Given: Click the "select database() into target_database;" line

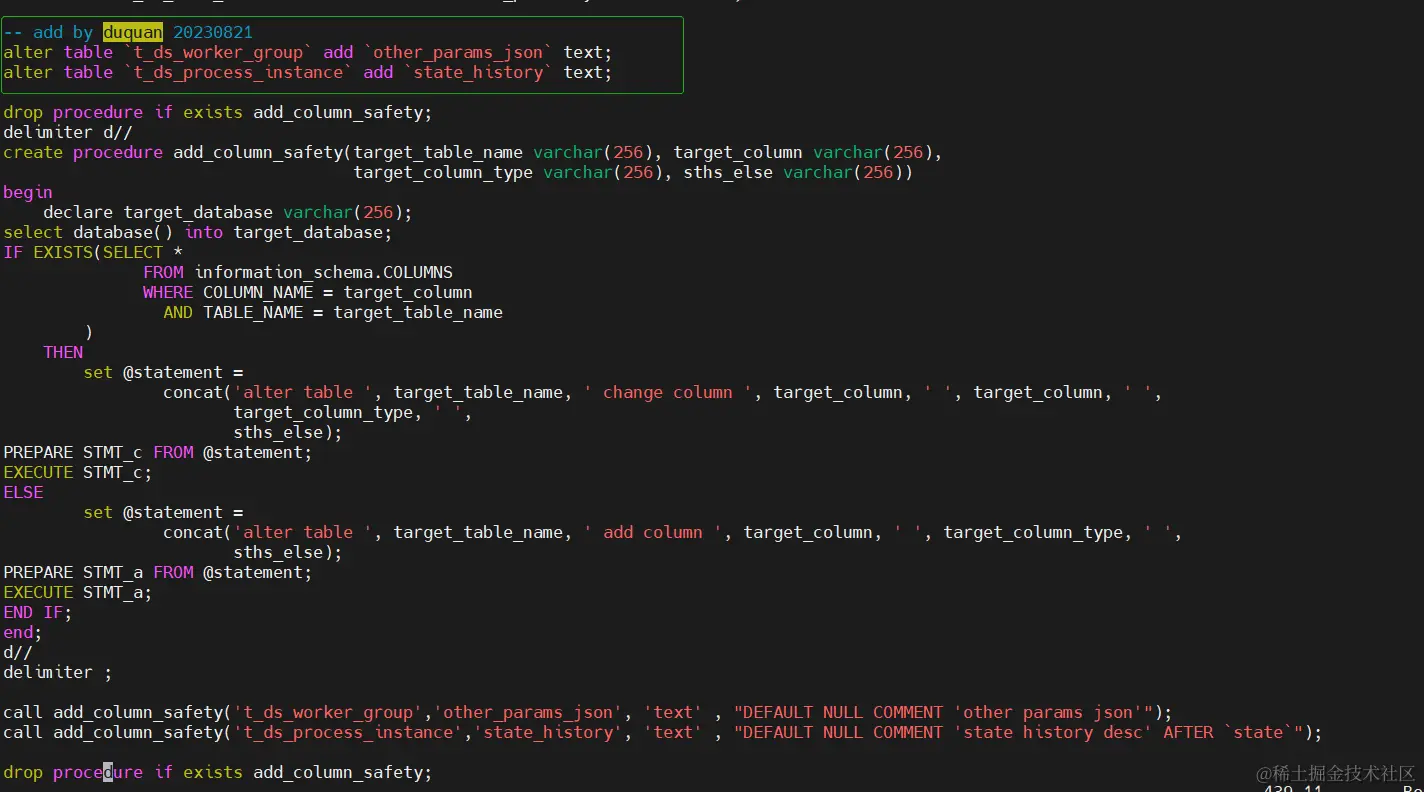Looking at the screenshot, I should 198,232.
